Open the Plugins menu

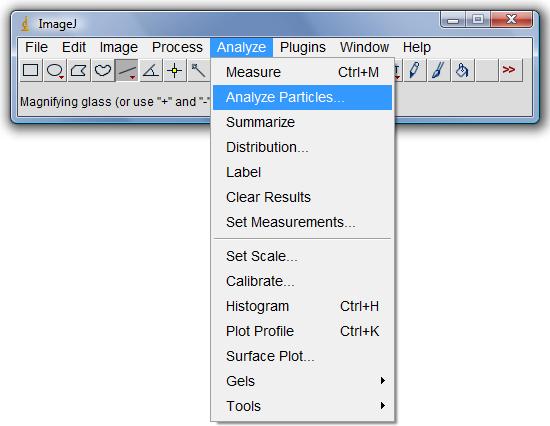[x=303, y=47]
